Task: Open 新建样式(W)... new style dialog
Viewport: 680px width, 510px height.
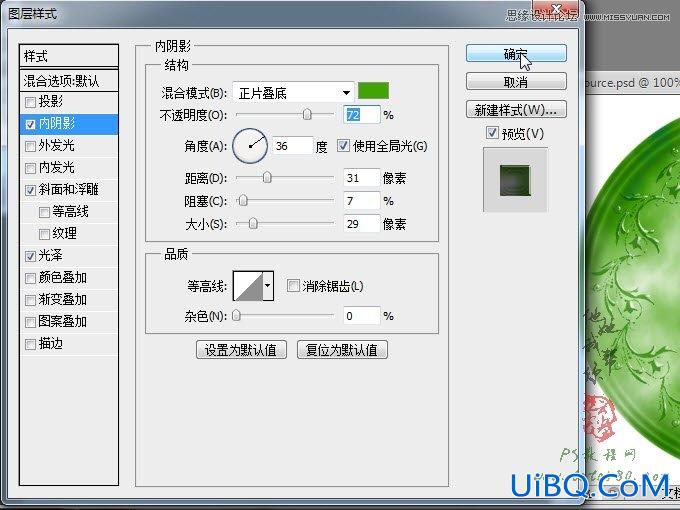Action: [x=516, y=110]
